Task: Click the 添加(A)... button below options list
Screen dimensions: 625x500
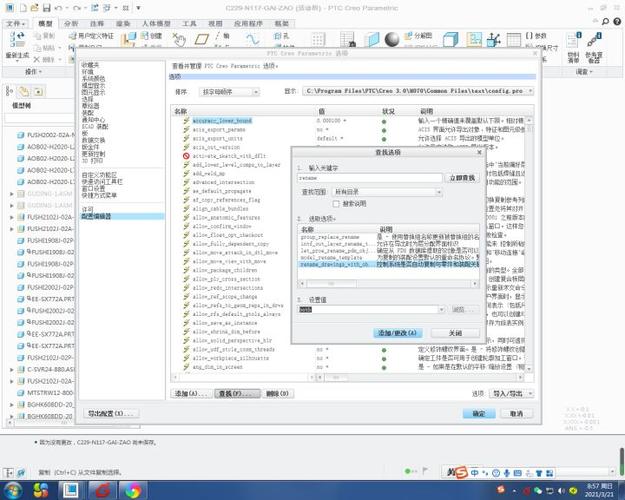Action: [192, 394]
